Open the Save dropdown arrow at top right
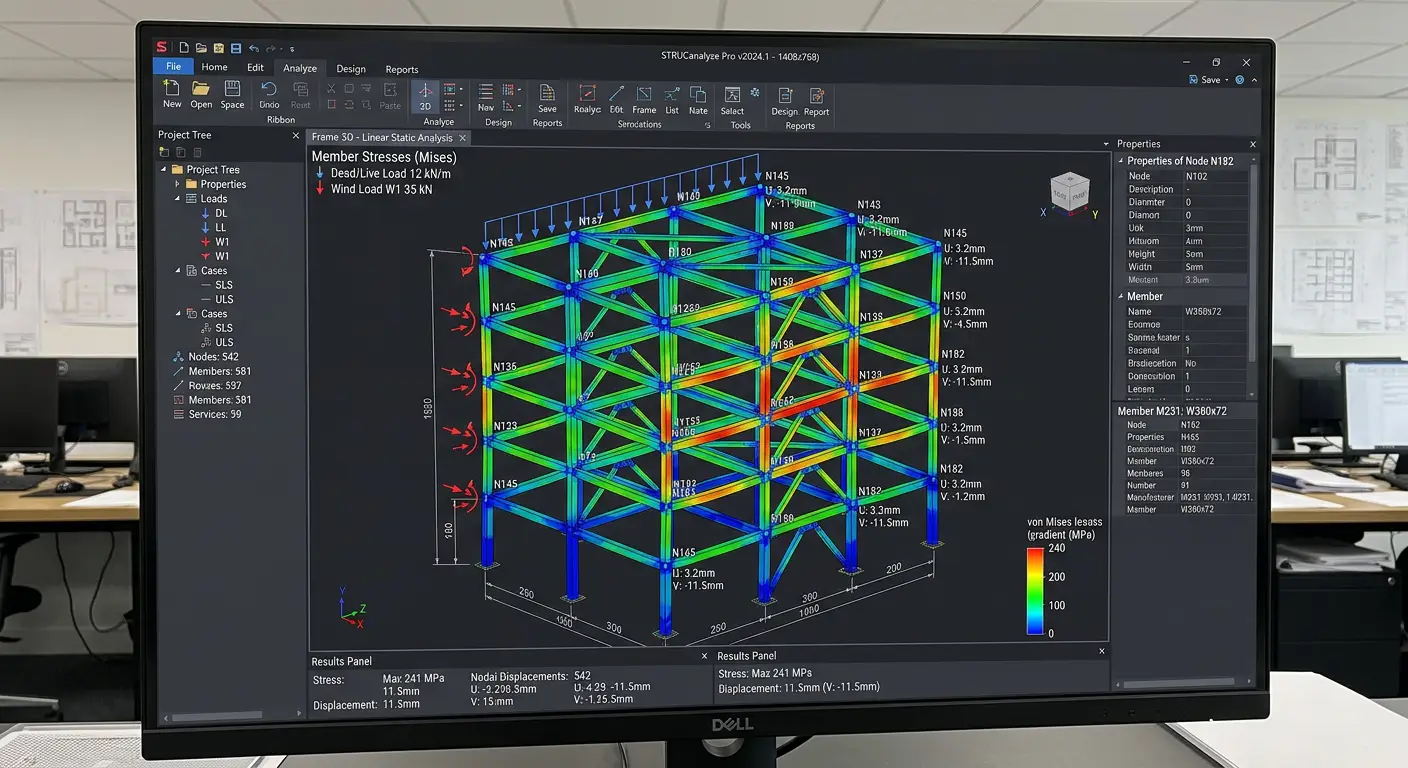The height and width of the screenshot is (768, 1408). (x=1226, y=80)
